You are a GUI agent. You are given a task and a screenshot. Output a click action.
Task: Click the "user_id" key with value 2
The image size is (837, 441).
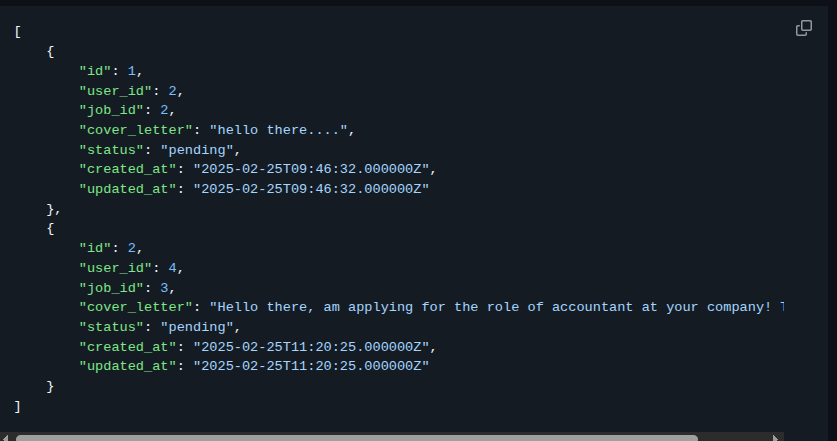point(116,91)
